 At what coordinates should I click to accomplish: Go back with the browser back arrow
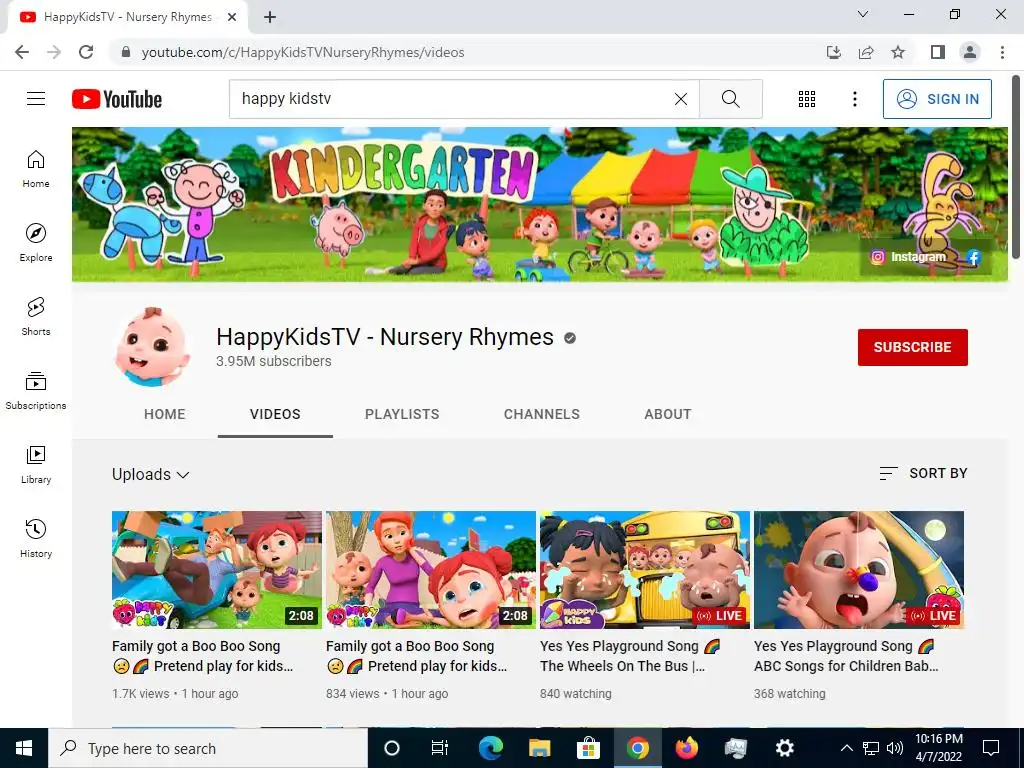point(22,52)
